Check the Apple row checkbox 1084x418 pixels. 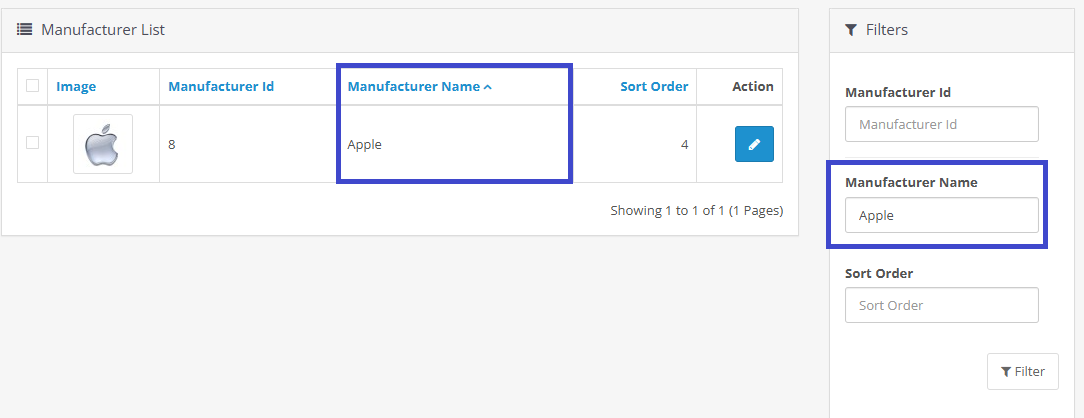(x=33, y=143)
